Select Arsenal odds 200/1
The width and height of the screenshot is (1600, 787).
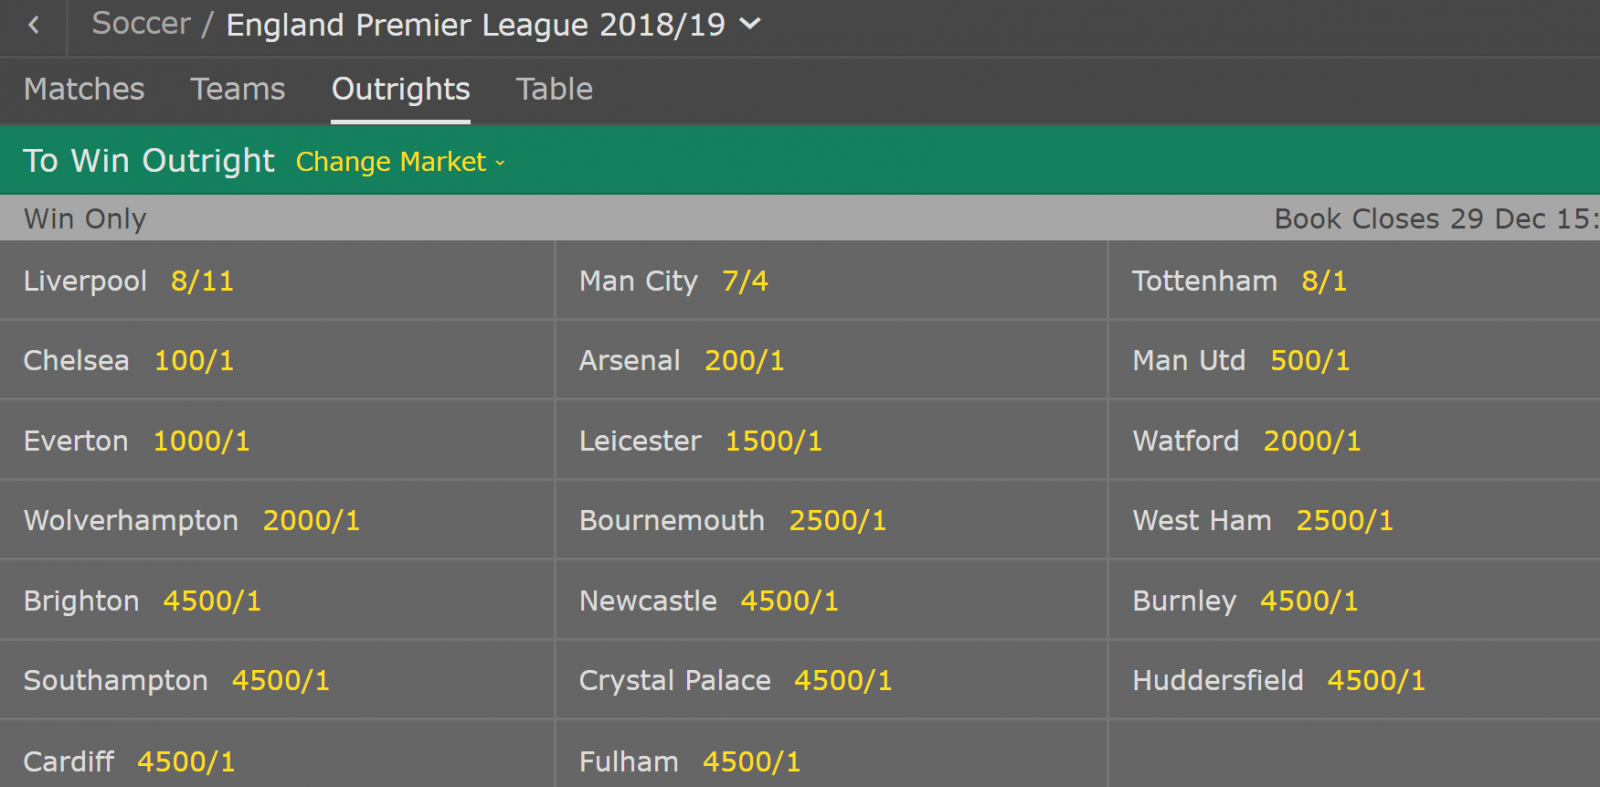(744, 361)
